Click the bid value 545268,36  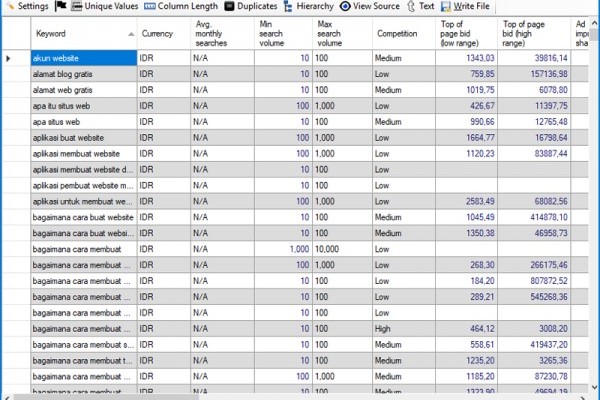(549, 297)
